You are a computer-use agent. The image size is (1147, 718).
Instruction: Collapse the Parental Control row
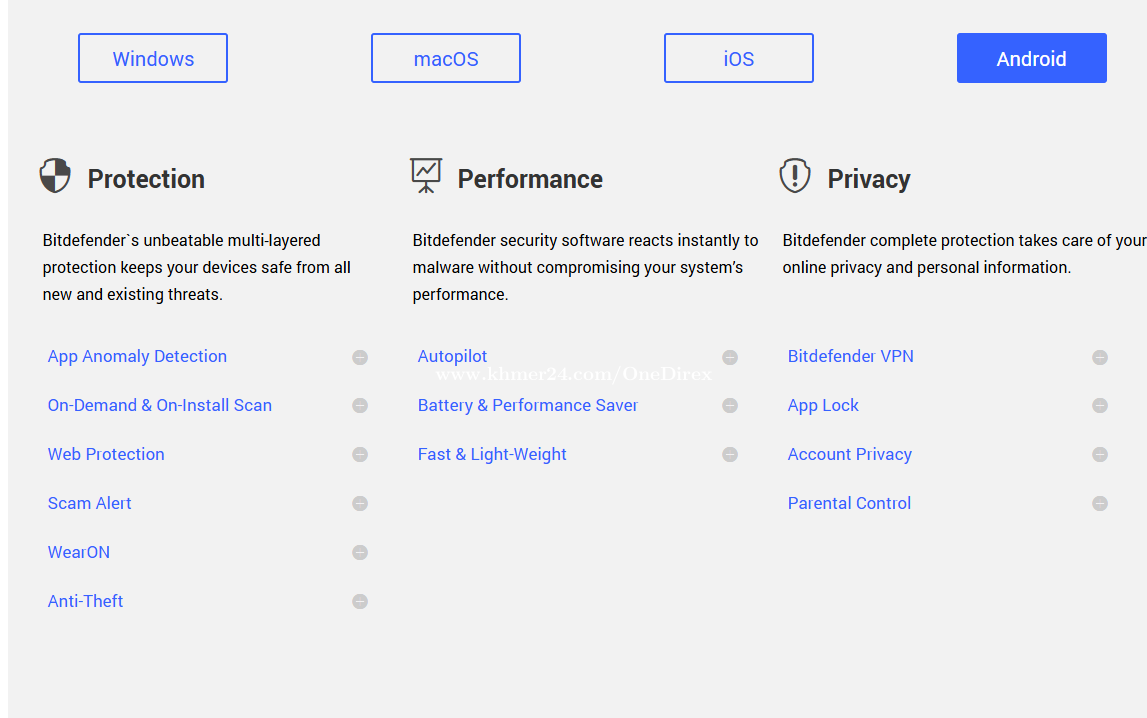click(x=1100, y=504)
